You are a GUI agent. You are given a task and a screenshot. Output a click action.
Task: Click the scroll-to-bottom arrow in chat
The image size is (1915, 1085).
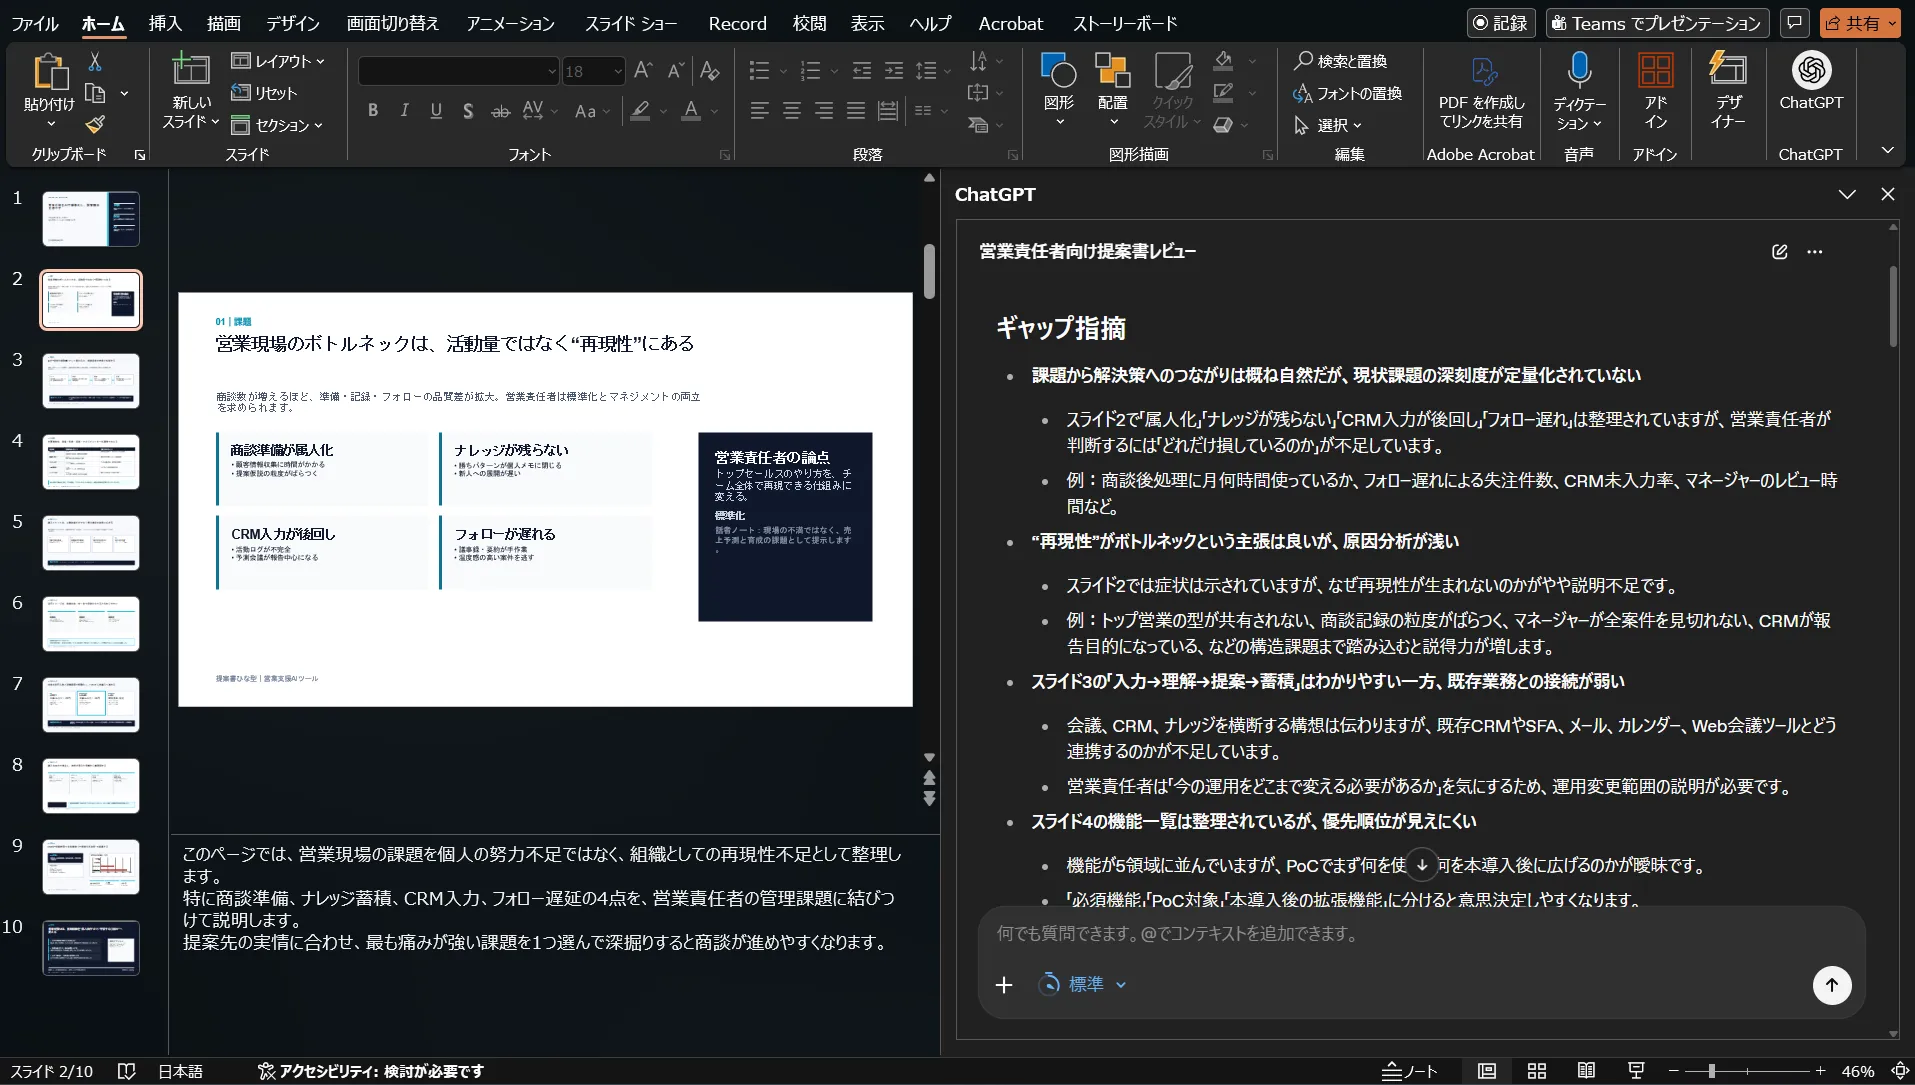pos(1421,865)
